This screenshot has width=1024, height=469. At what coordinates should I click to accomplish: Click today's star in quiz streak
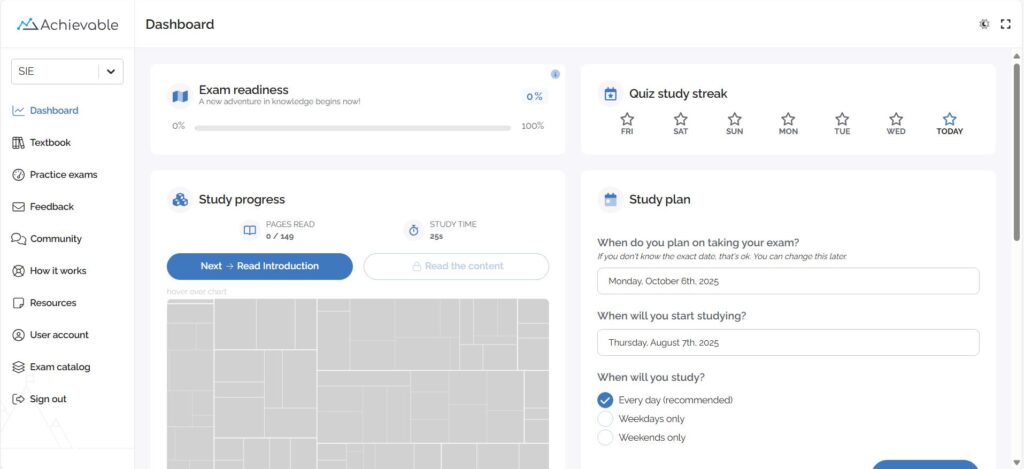click(949, 119)
